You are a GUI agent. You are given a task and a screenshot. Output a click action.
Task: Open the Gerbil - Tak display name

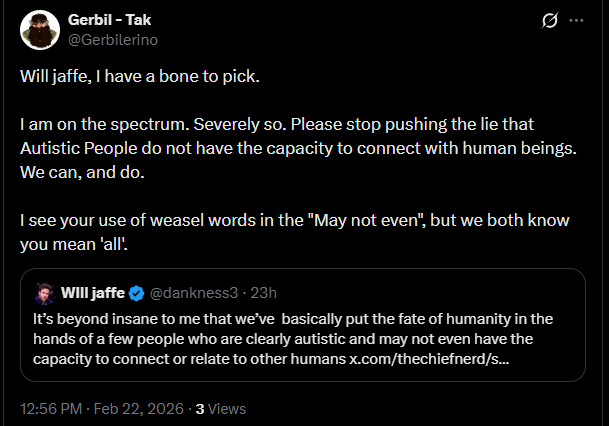(111, 20)
